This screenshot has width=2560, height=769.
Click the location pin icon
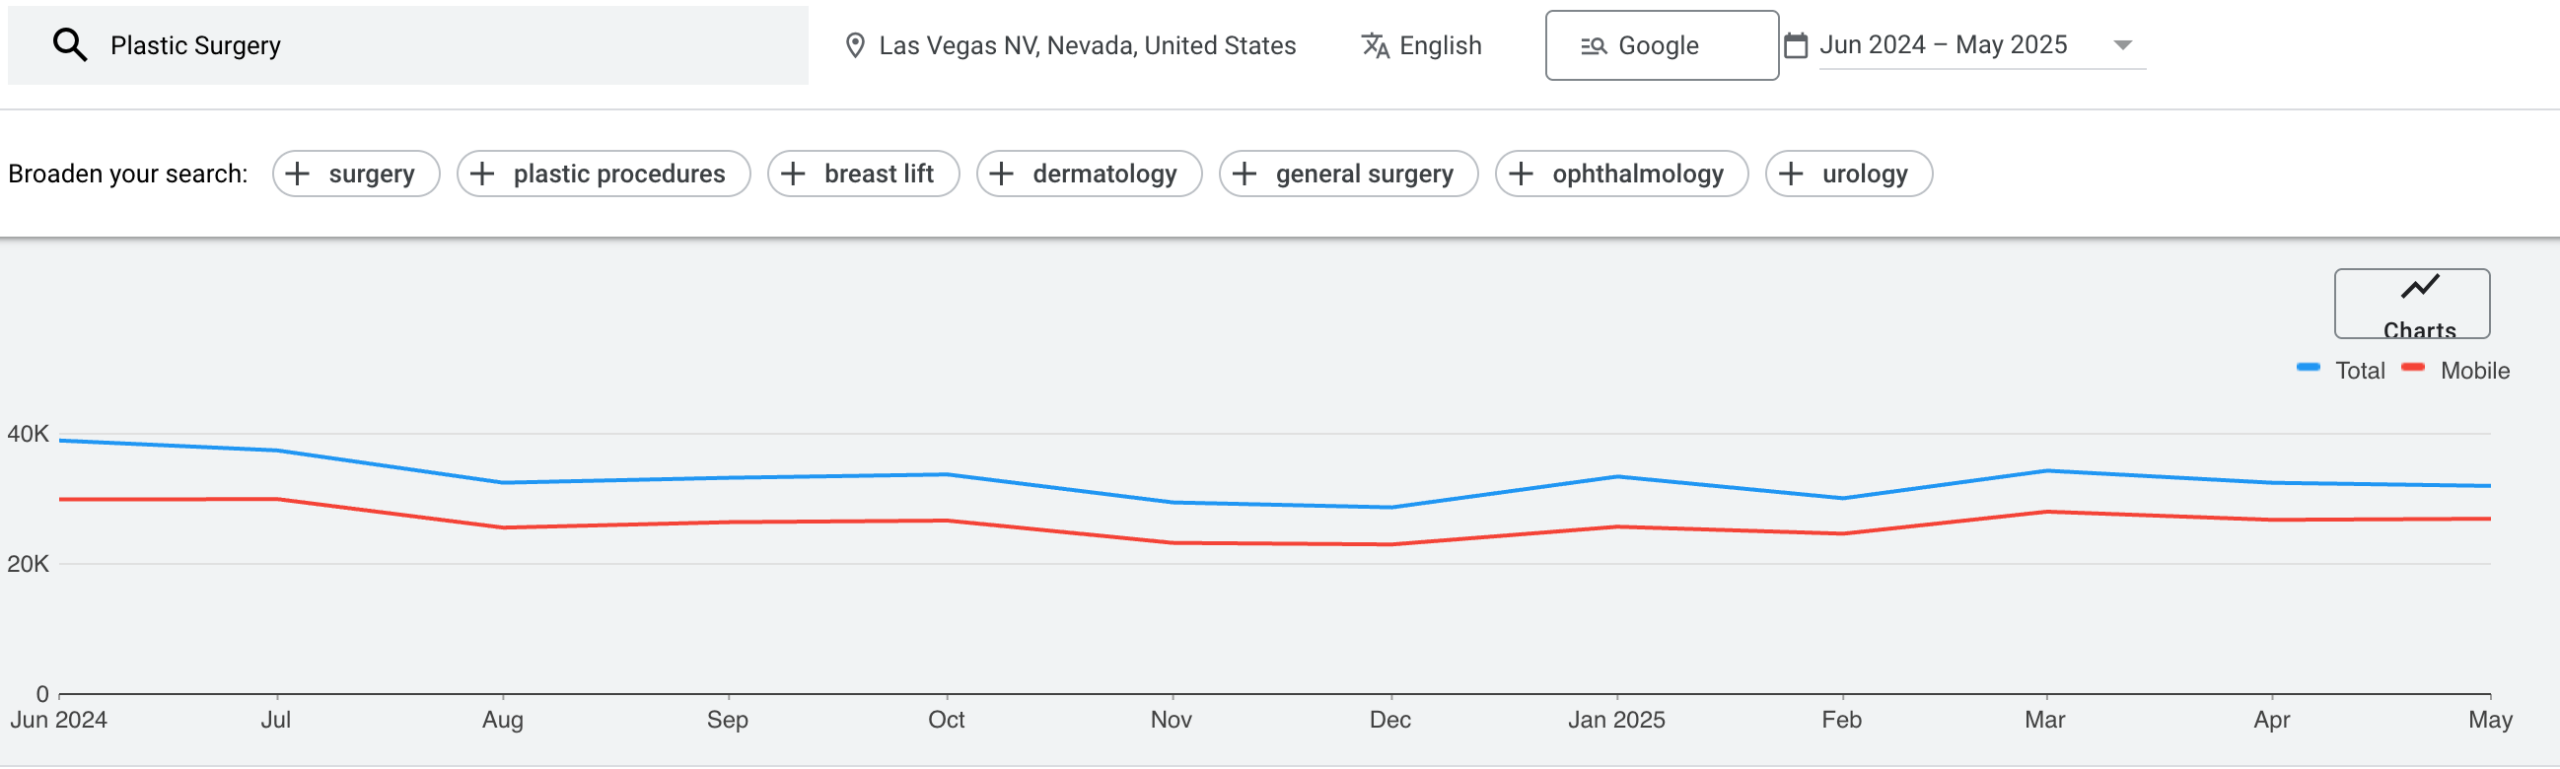point(855,46)
